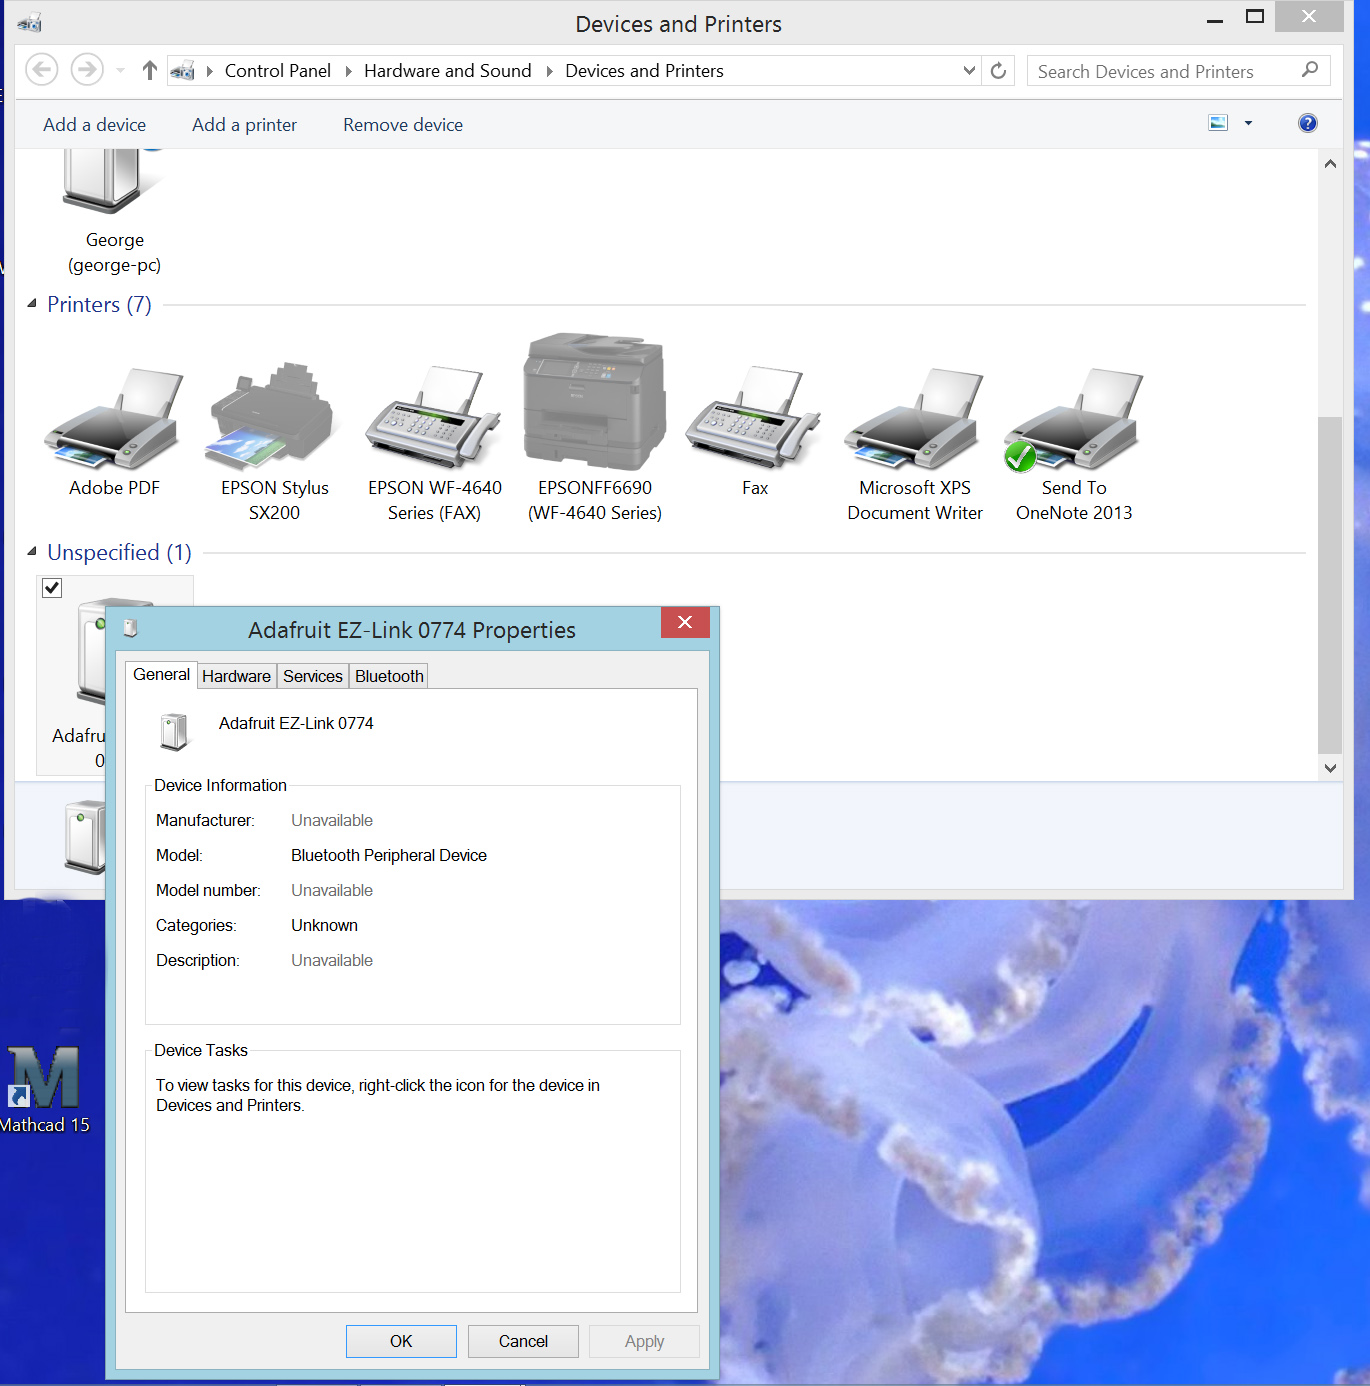Switch to the Services tab
This screenshot has width=1370, height=1386.
[312, 676]
